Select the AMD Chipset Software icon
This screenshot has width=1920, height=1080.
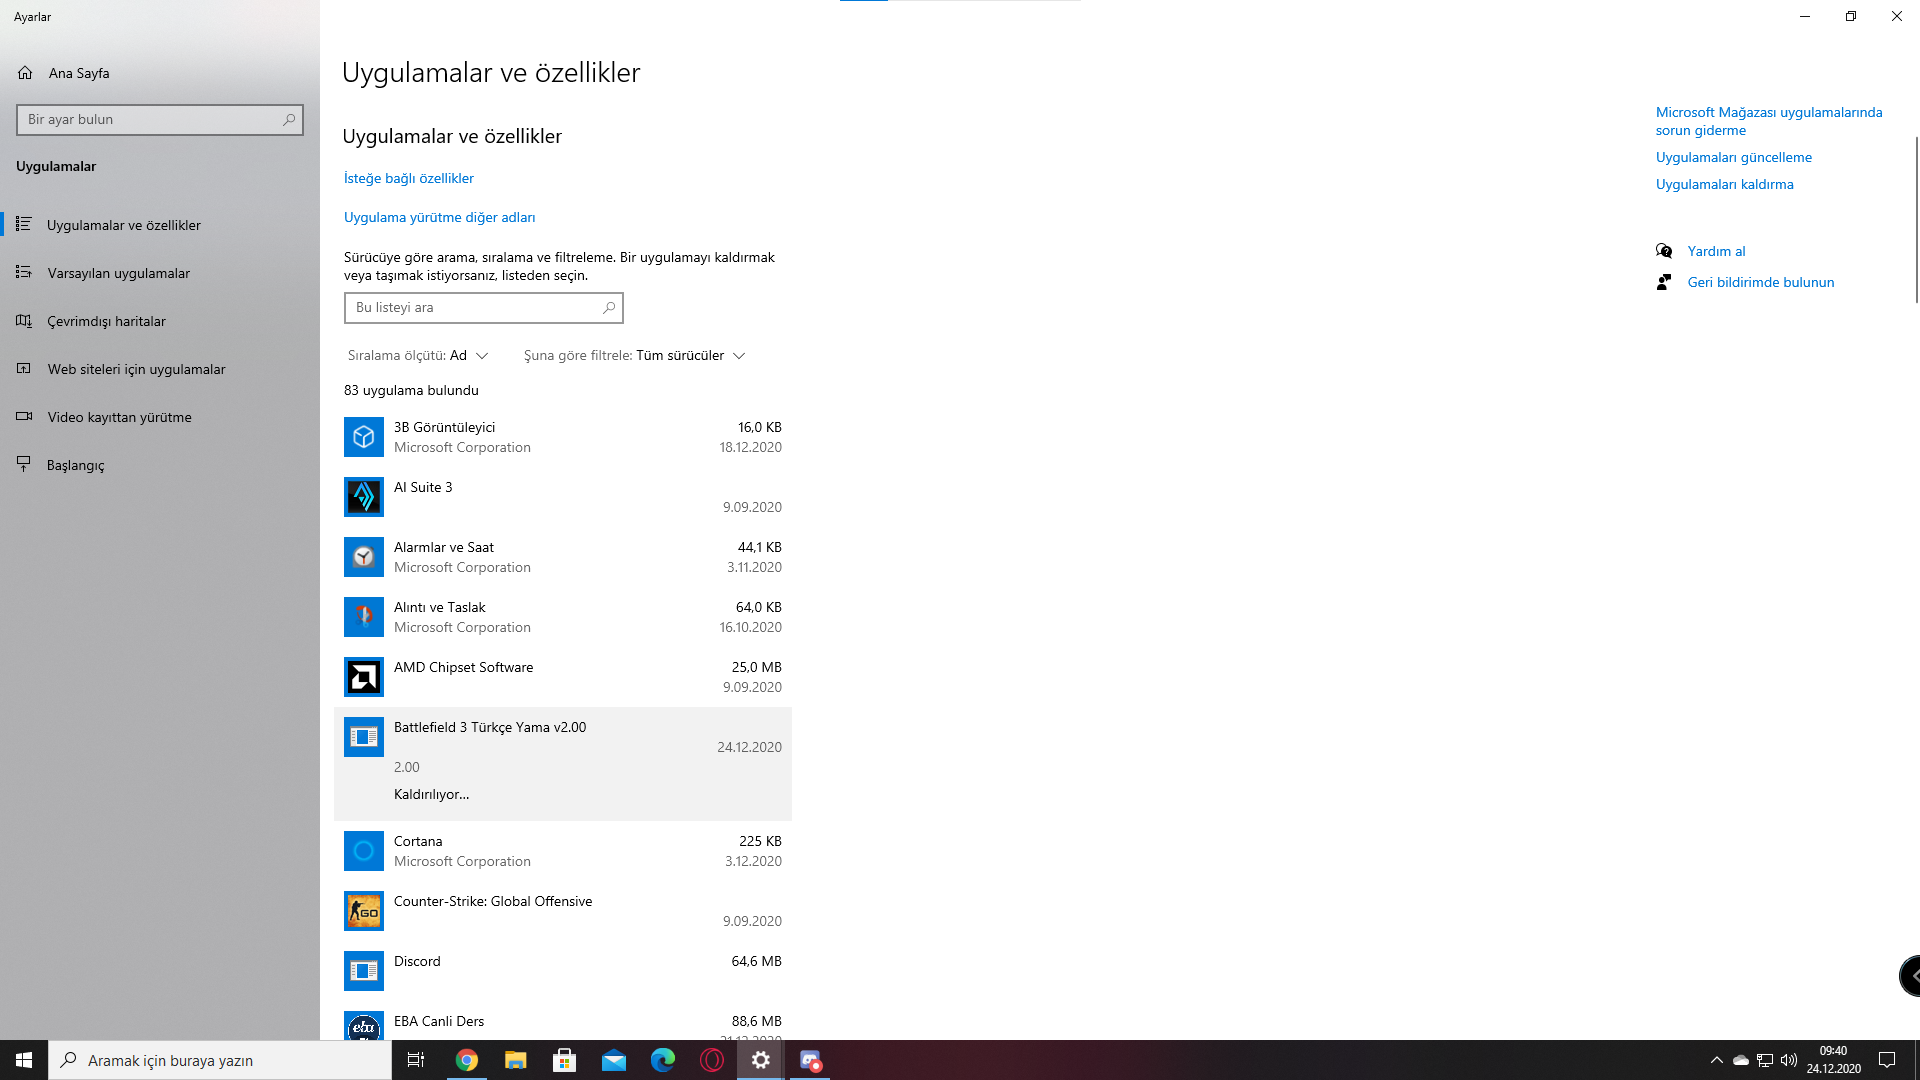pos(364,677)
